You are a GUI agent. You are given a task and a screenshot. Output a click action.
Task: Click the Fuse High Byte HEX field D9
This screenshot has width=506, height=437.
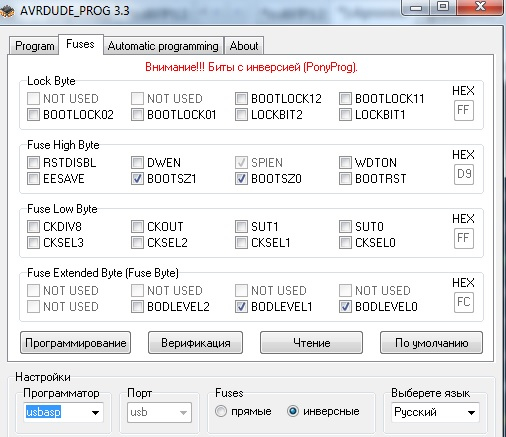[464, 174]
